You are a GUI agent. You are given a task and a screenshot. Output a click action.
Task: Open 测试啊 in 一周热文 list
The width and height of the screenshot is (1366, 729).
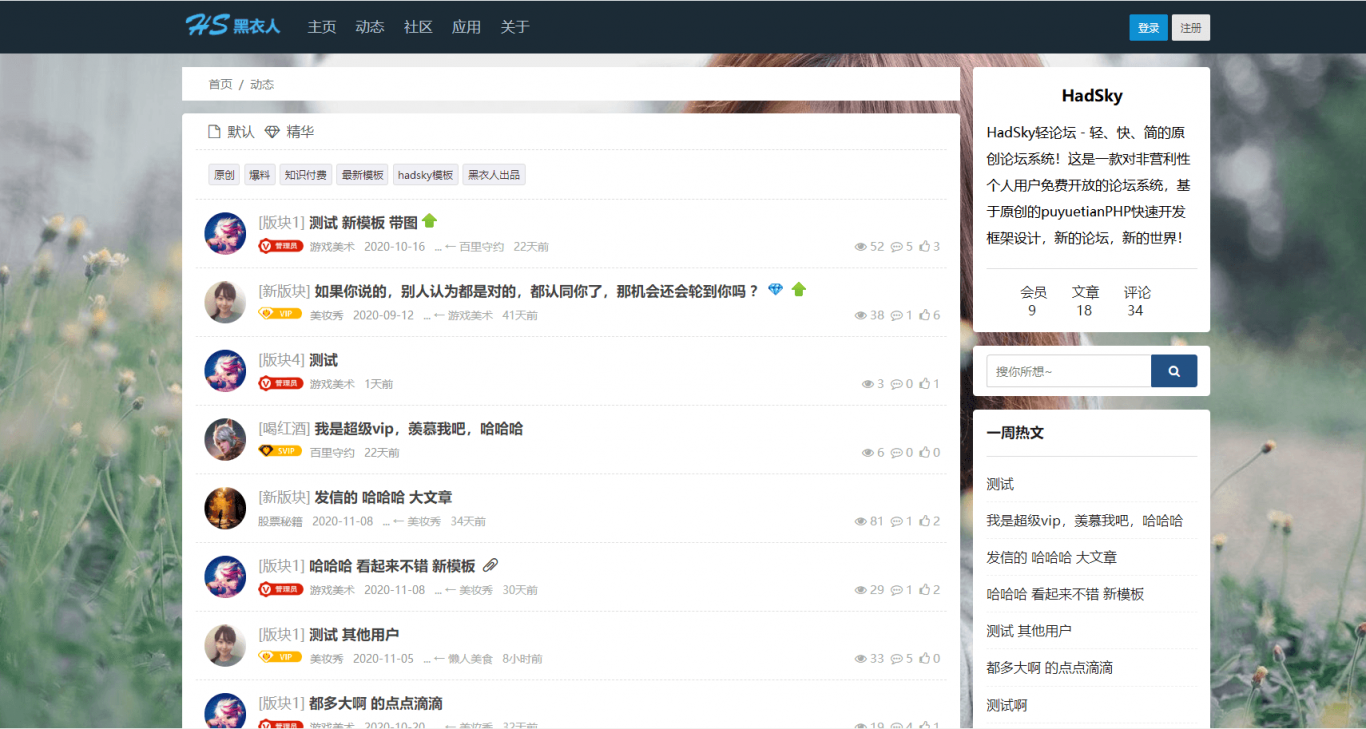click(x=1007, y=705)
